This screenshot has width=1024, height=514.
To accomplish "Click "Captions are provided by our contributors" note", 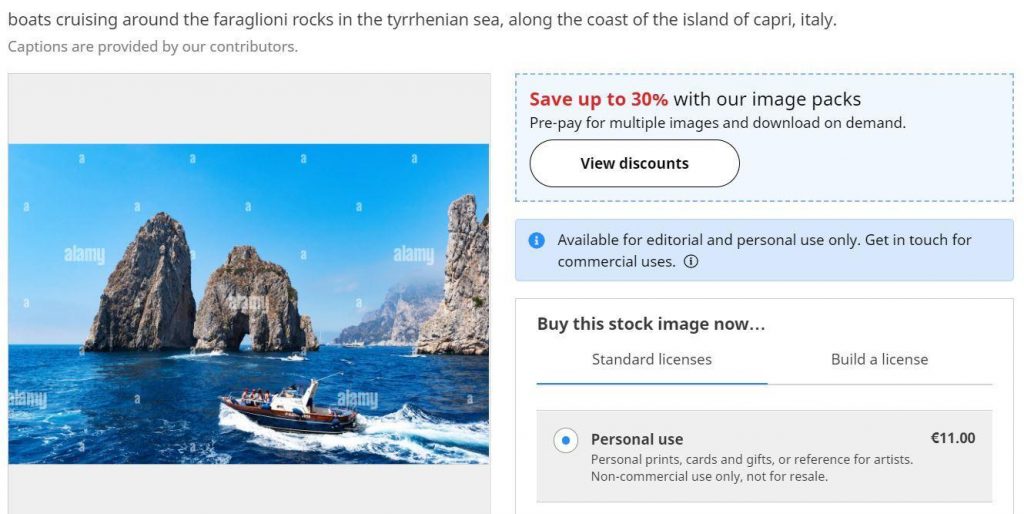I will point(152,46).
